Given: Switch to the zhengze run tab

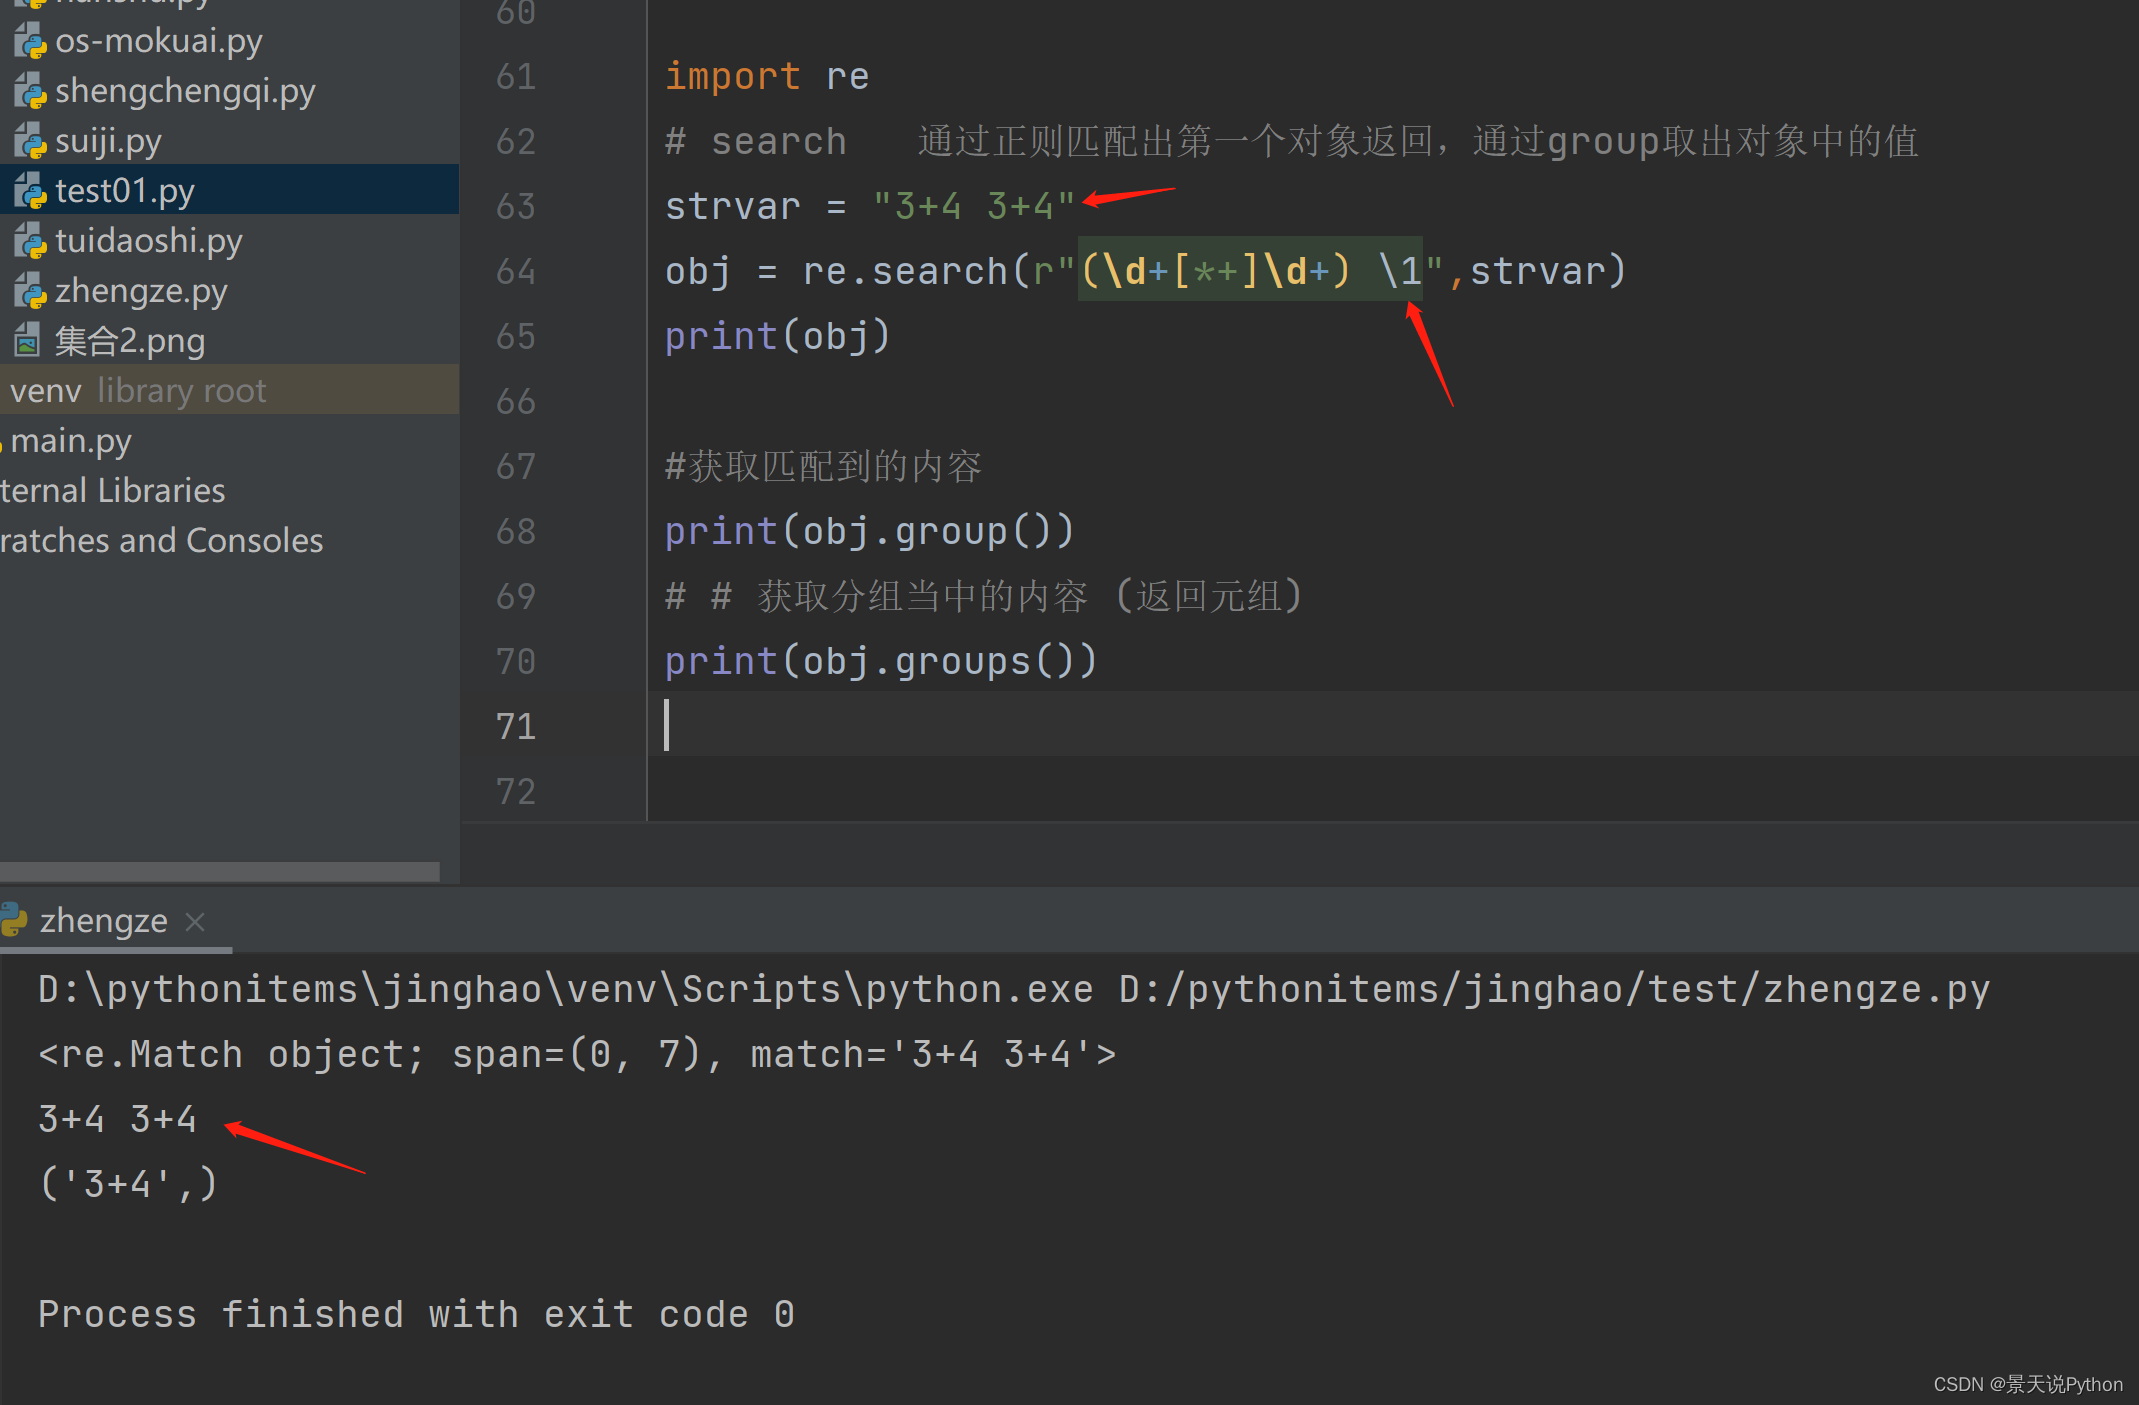Looking at the screenshot, I should click(x=103, y=920).
